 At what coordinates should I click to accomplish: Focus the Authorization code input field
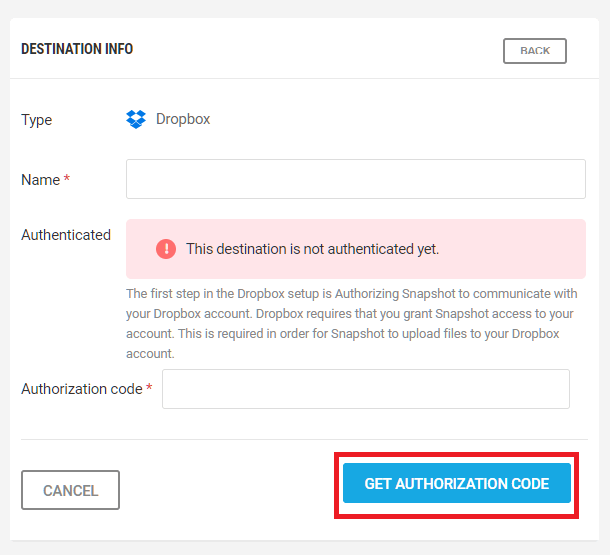[x=365, y=389]
